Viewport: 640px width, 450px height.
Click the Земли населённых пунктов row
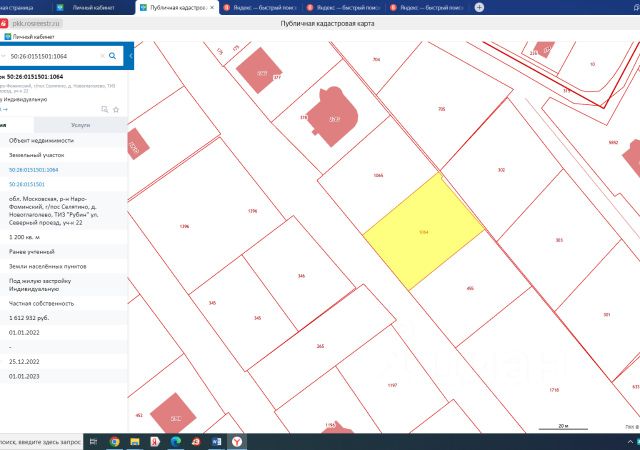pyautogui.click(x=64, y=266)
